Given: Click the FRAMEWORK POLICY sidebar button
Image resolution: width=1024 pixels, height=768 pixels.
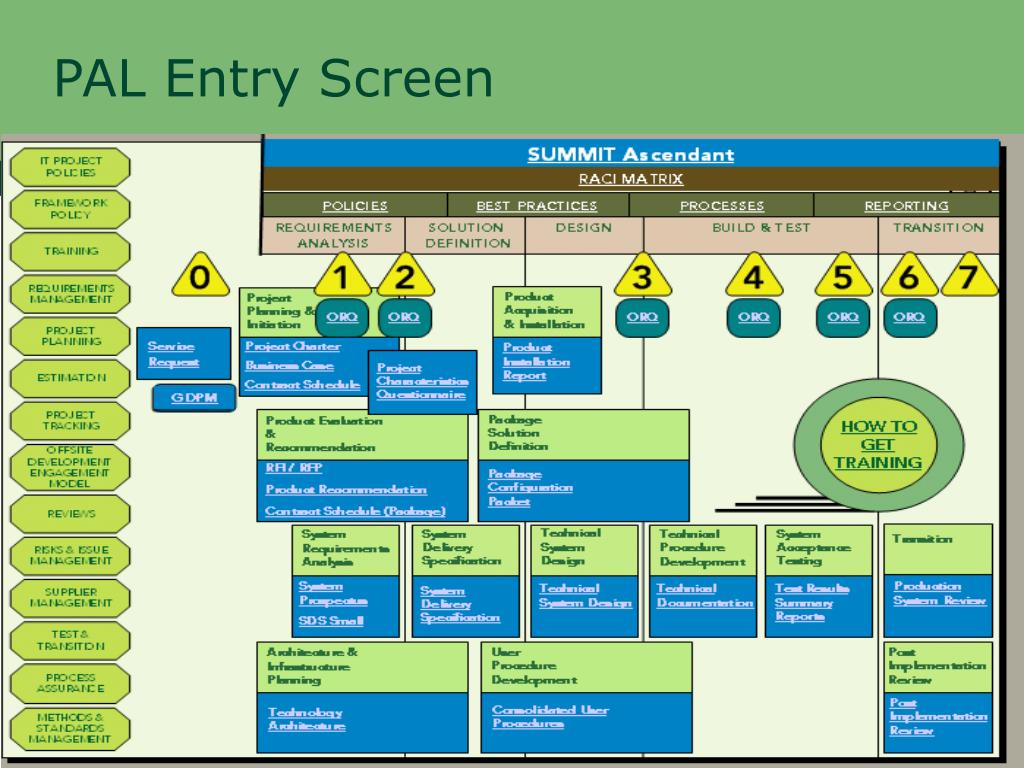Looking at the screenshot, I should click(70, 209).
